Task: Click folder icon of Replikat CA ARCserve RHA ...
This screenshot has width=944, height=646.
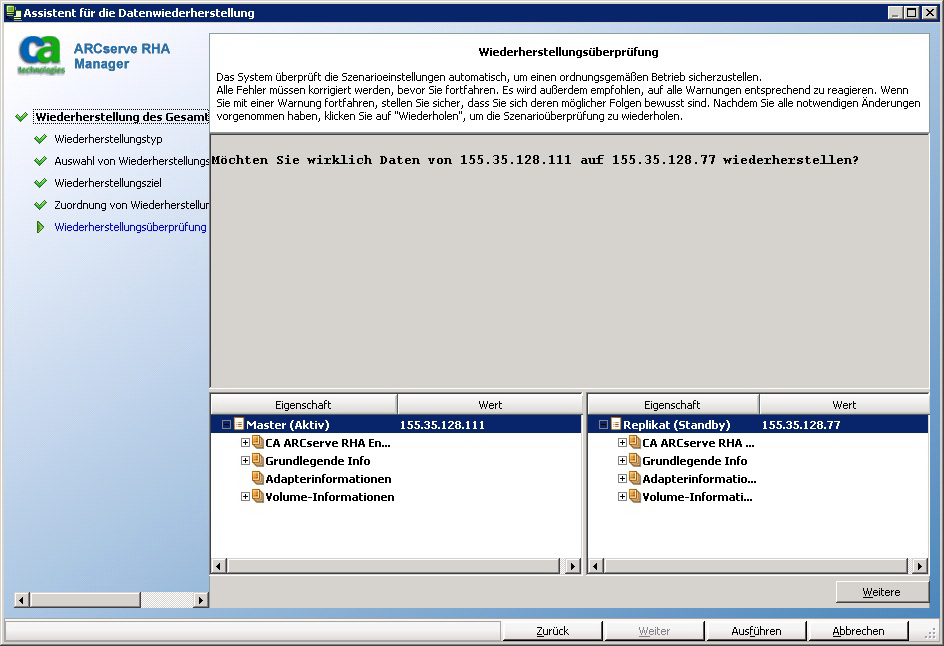Action: (635, 443)
